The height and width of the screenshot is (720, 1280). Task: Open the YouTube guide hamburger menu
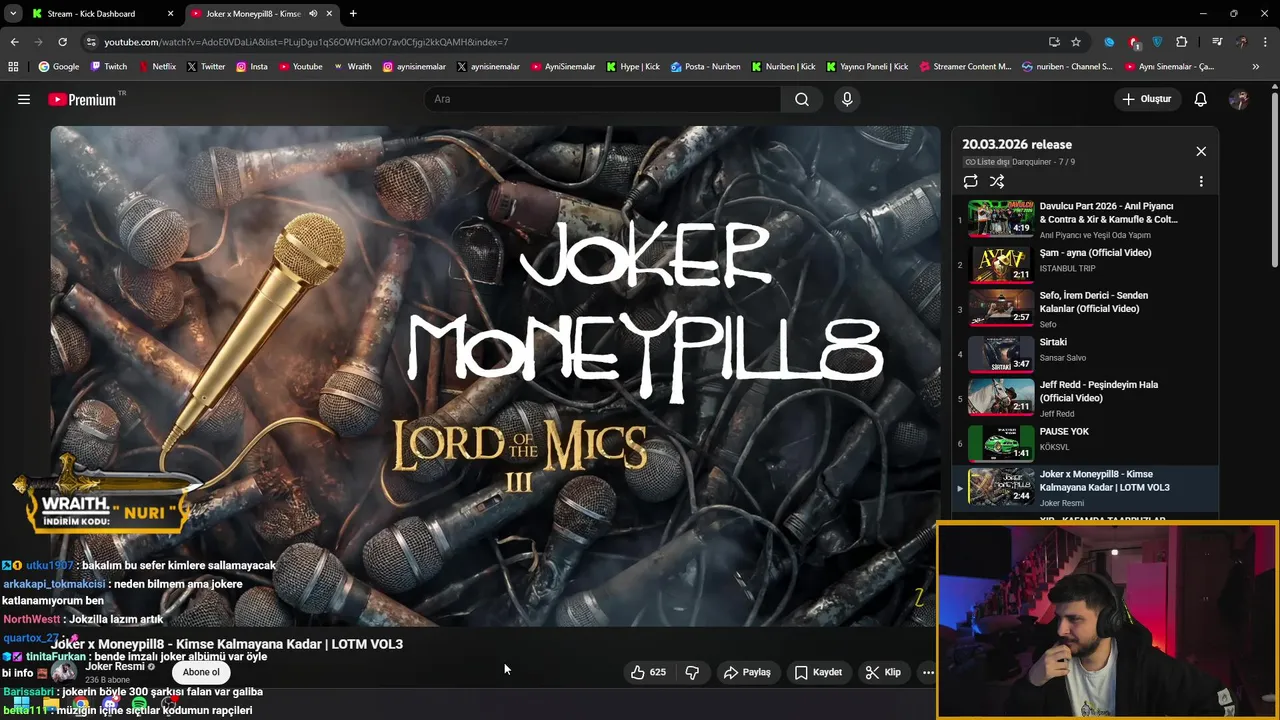24,99
